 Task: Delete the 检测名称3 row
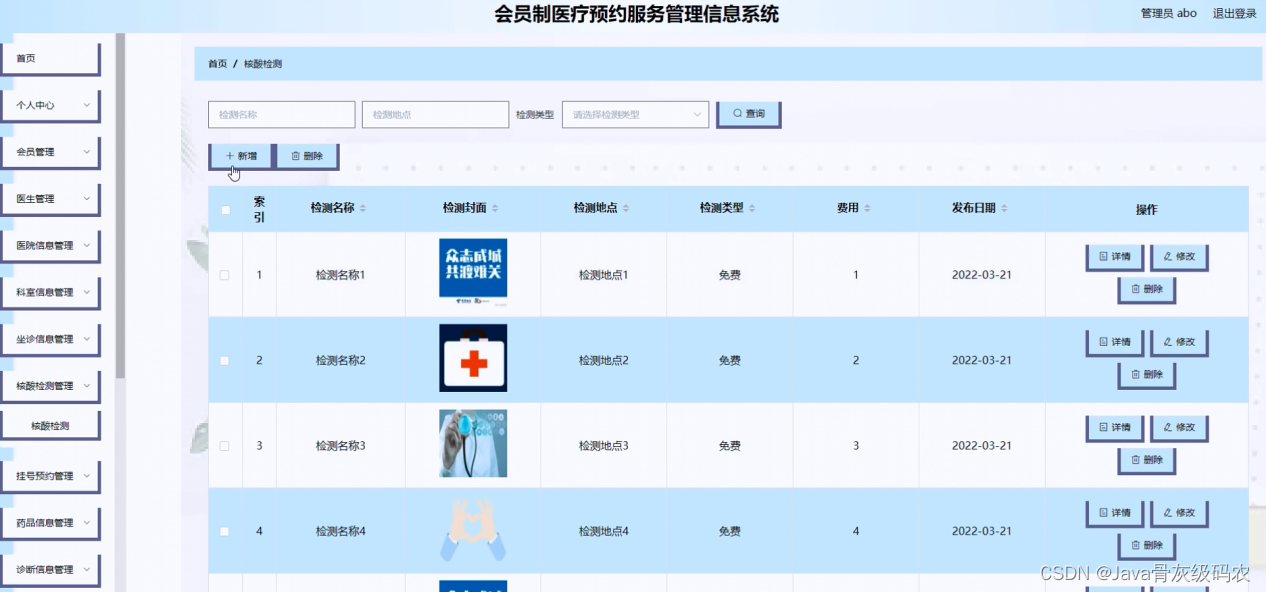1146,460
